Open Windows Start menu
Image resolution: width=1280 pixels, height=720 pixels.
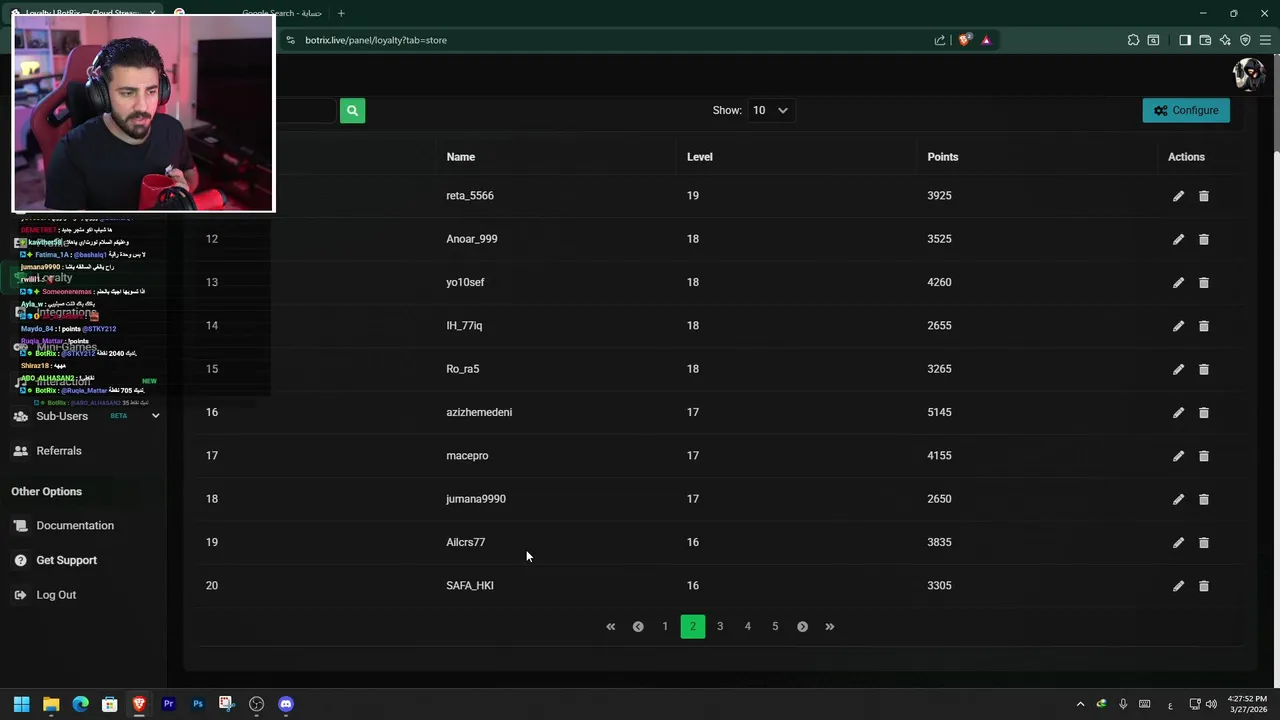pyautogui.click(x=22, y=704)
